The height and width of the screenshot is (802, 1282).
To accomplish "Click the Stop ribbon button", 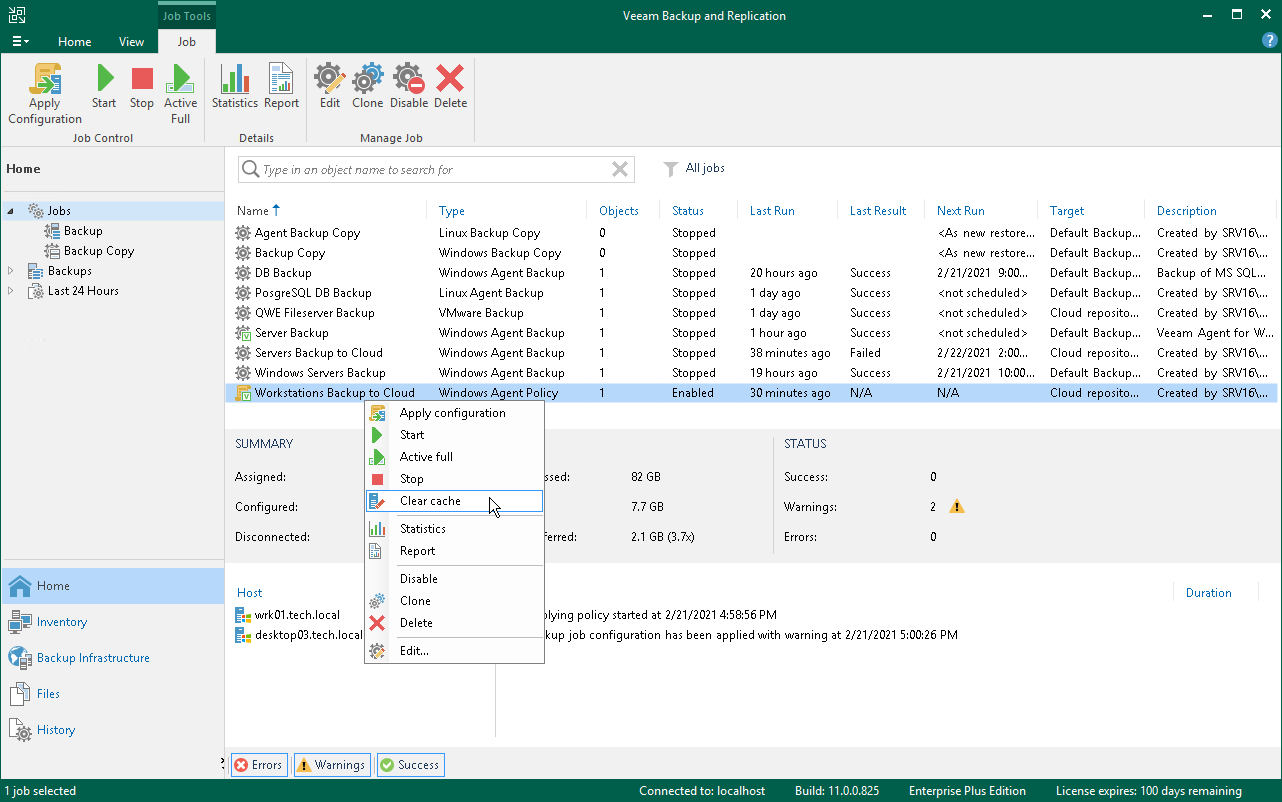I will tap(142, 86).
